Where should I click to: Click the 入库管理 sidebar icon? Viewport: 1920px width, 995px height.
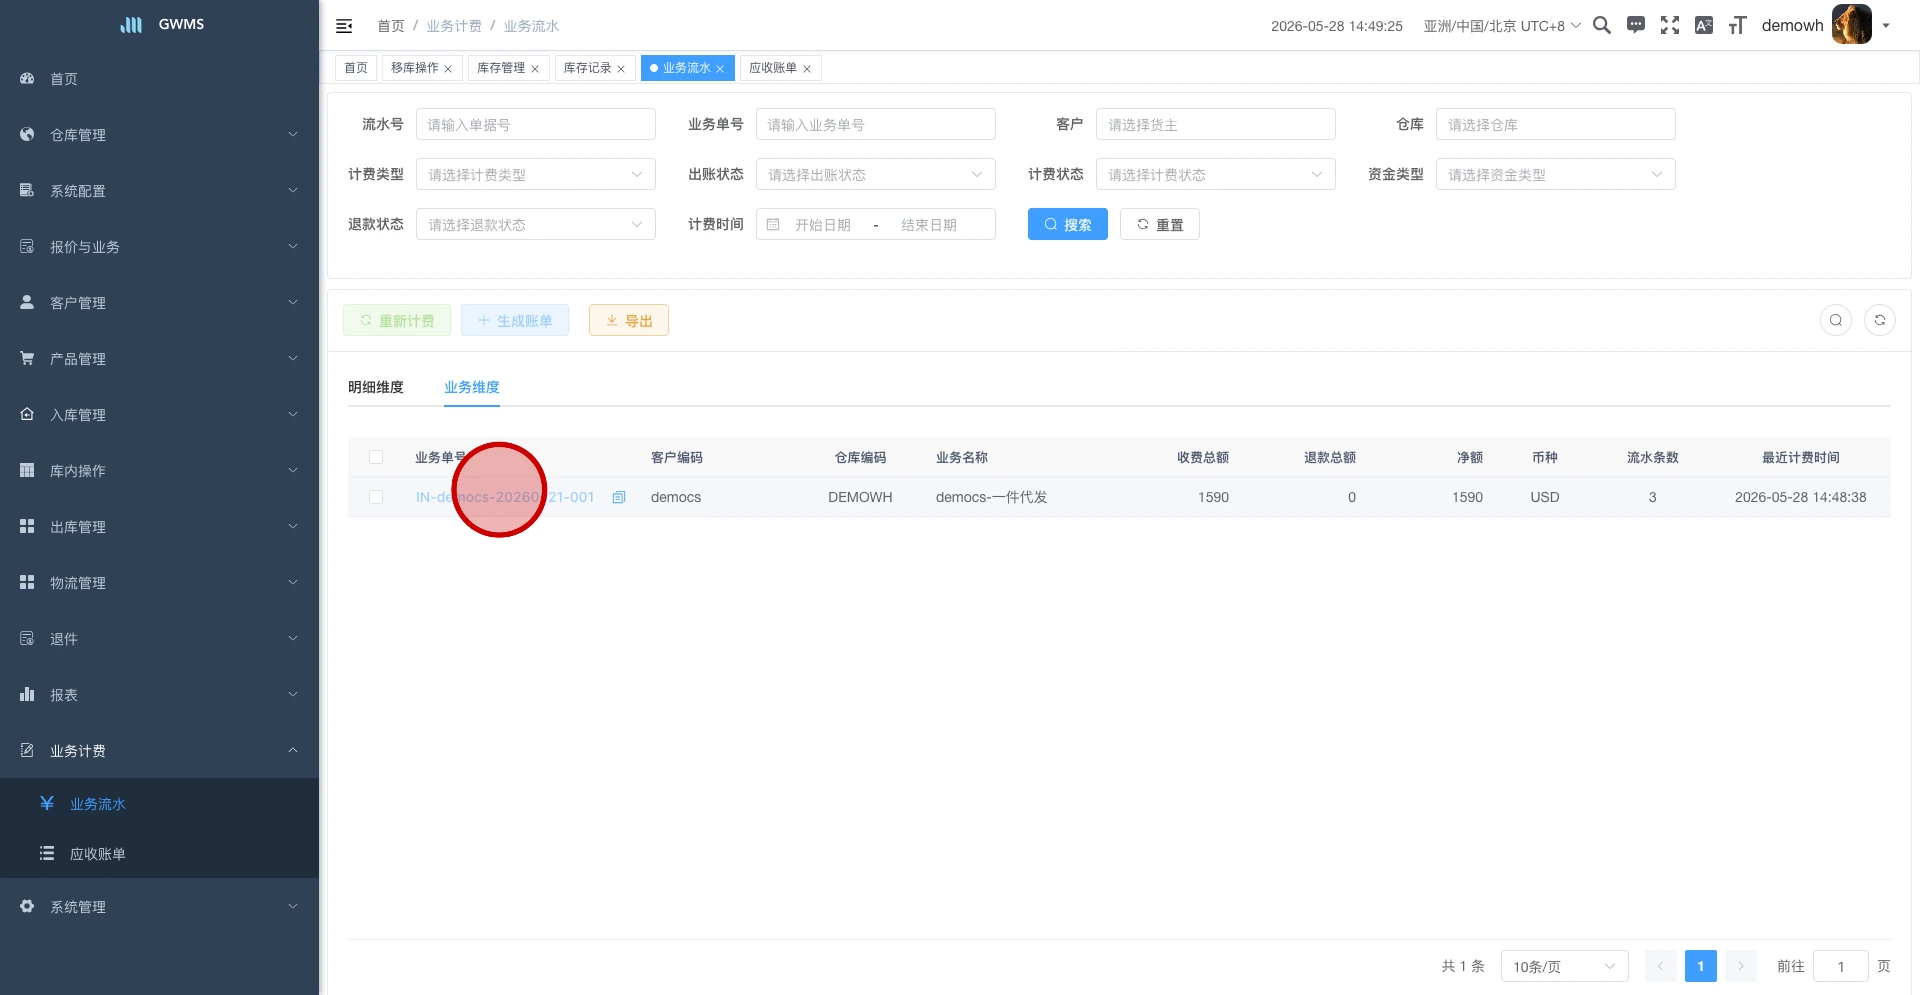click(27, 414)
